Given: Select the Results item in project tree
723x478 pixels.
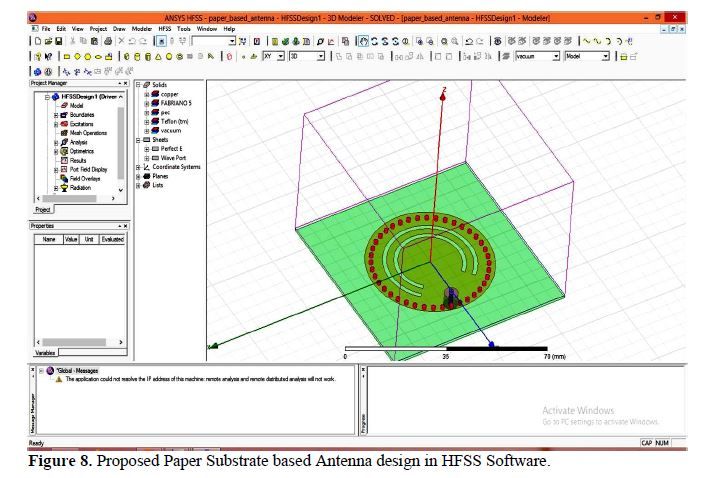Looking at the screenshot, I should coord(78,161).
